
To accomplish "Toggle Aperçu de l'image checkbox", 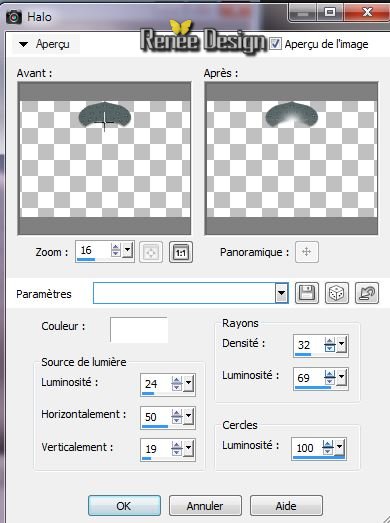I will (x=275, y=44).
